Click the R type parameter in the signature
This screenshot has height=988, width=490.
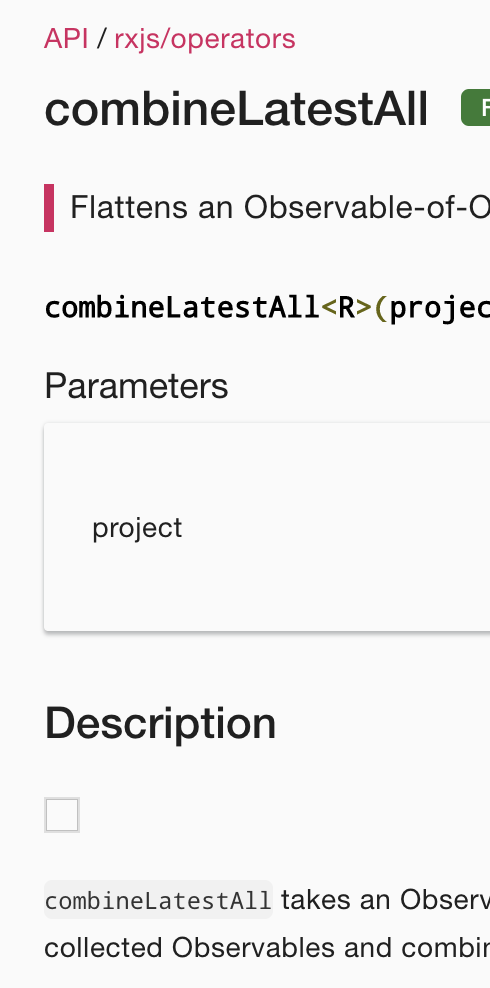(x=347, y=308)
